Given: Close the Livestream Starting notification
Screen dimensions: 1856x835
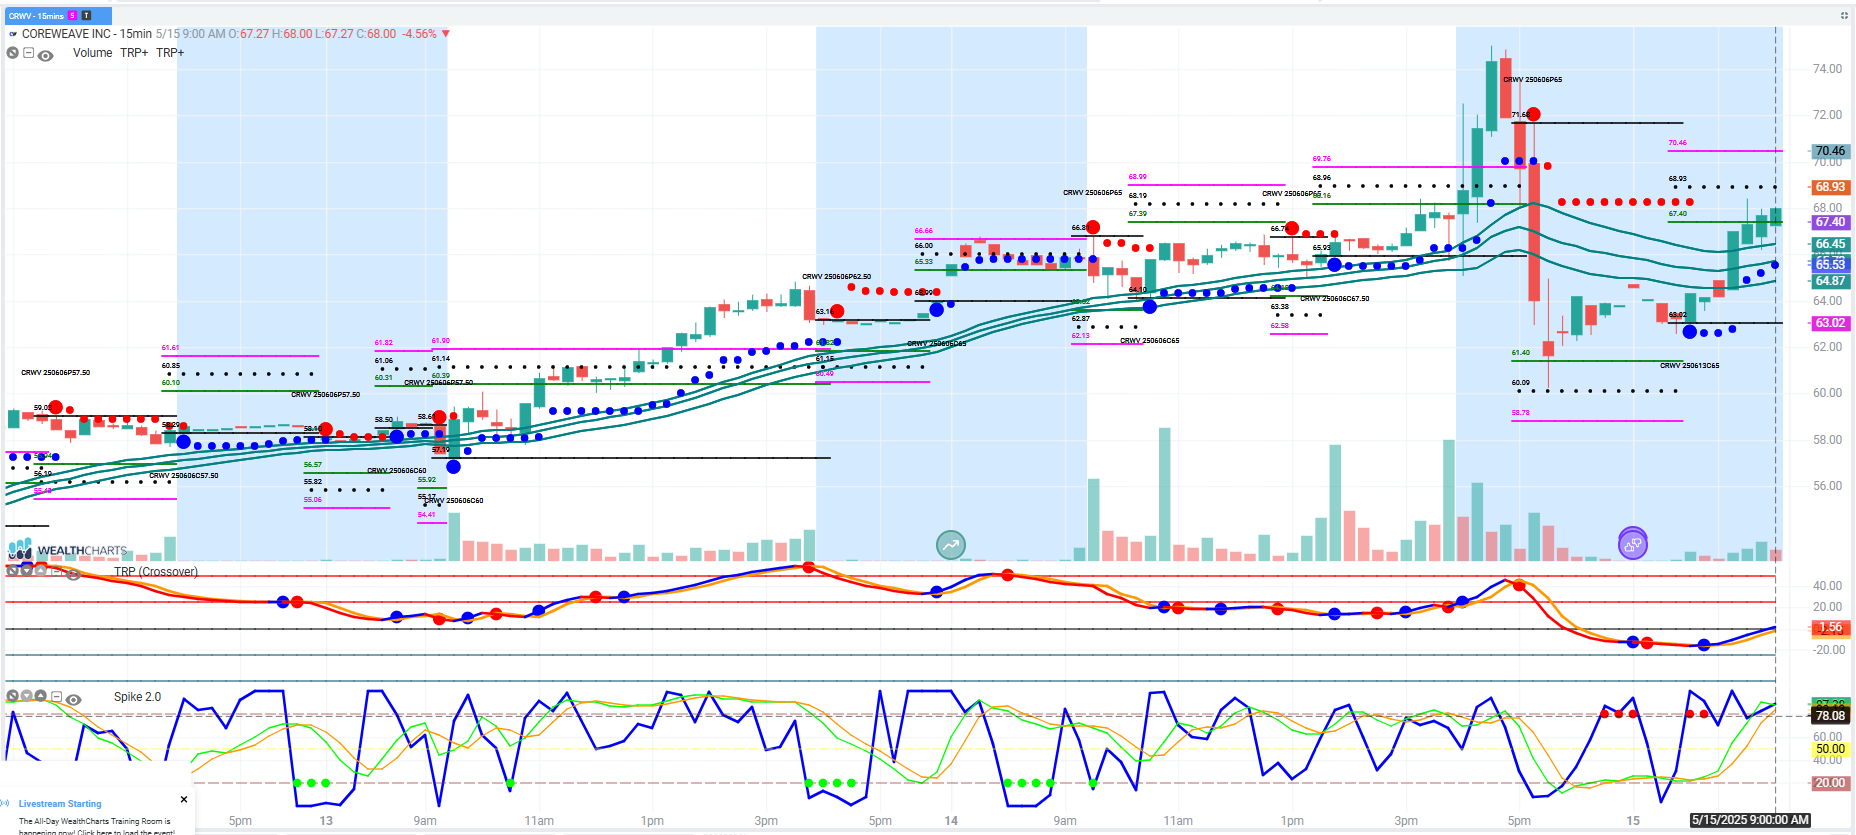Looking at the screenshot, I should click(184, 799).
